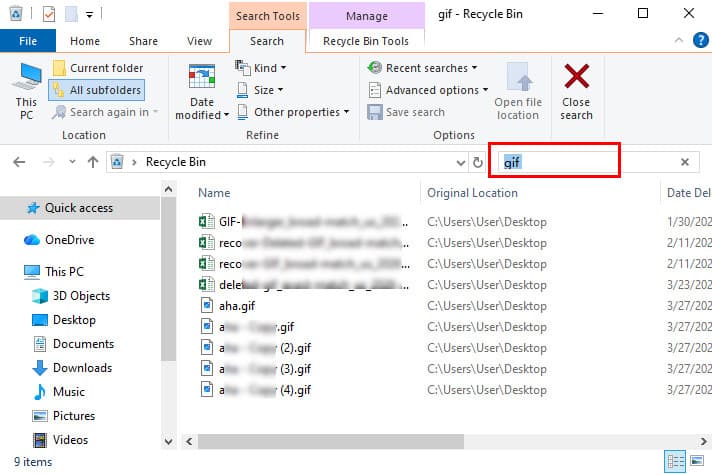Viewport: 712px width, 474px height.
Task: Select Current folder search scope
Action: point(98,68)
